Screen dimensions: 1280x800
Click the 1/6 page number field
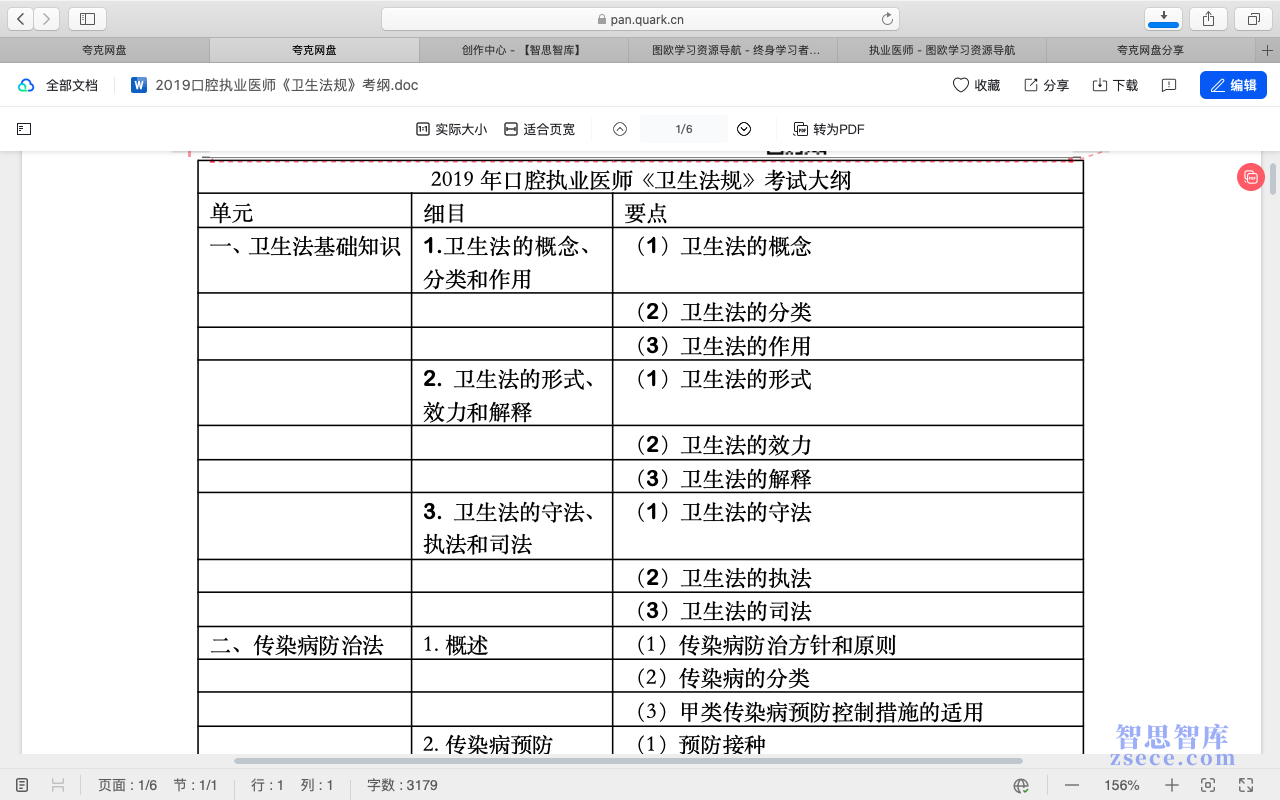click(684, 129)
